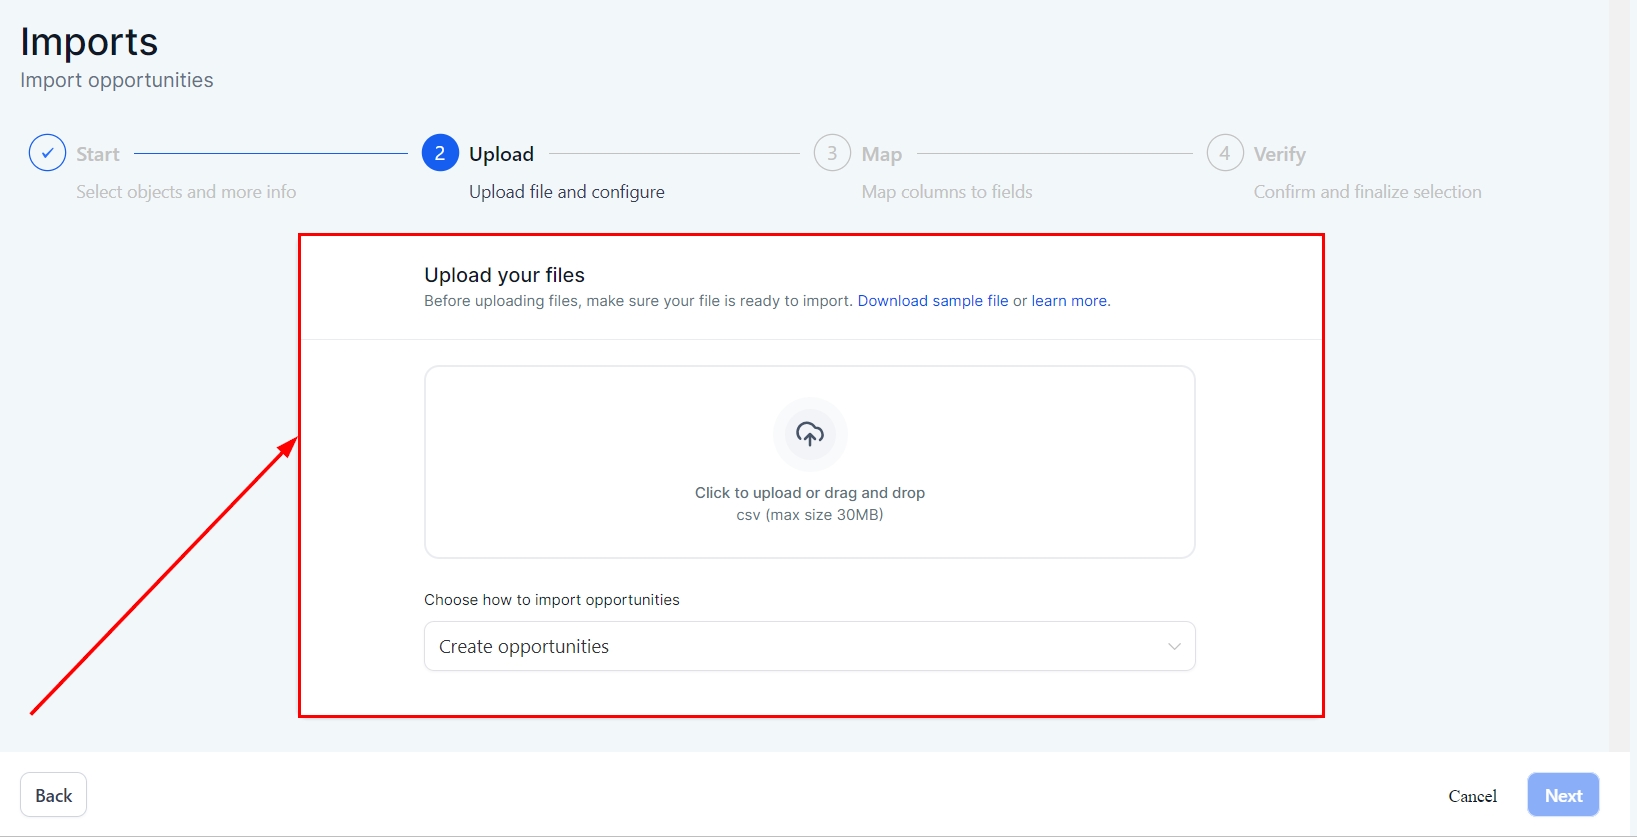Open the Download sample file link

tap(932, 301)
